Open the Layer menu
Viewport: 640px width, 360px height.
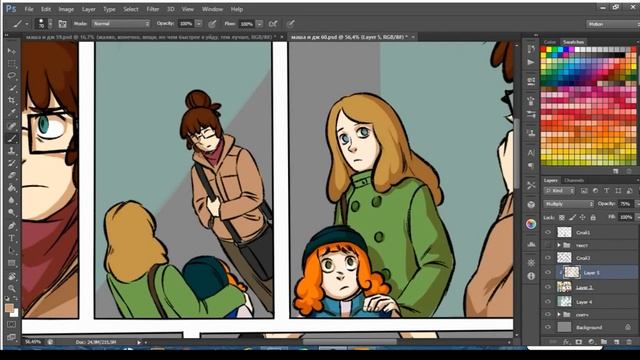(88, 9)
